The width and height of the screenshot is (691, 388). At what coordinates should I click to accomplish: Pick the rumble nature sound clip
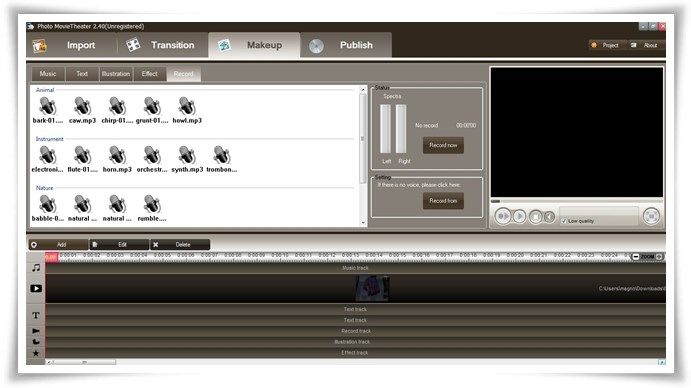[152, 208]
